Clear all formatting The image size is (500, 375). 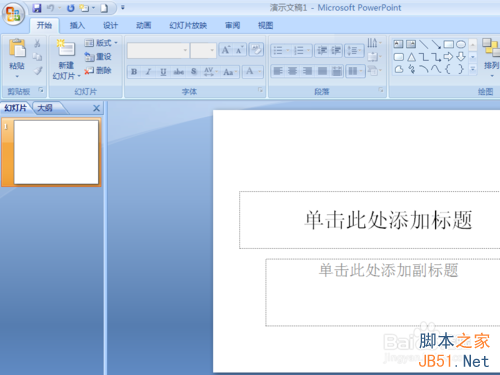[256, 50]
